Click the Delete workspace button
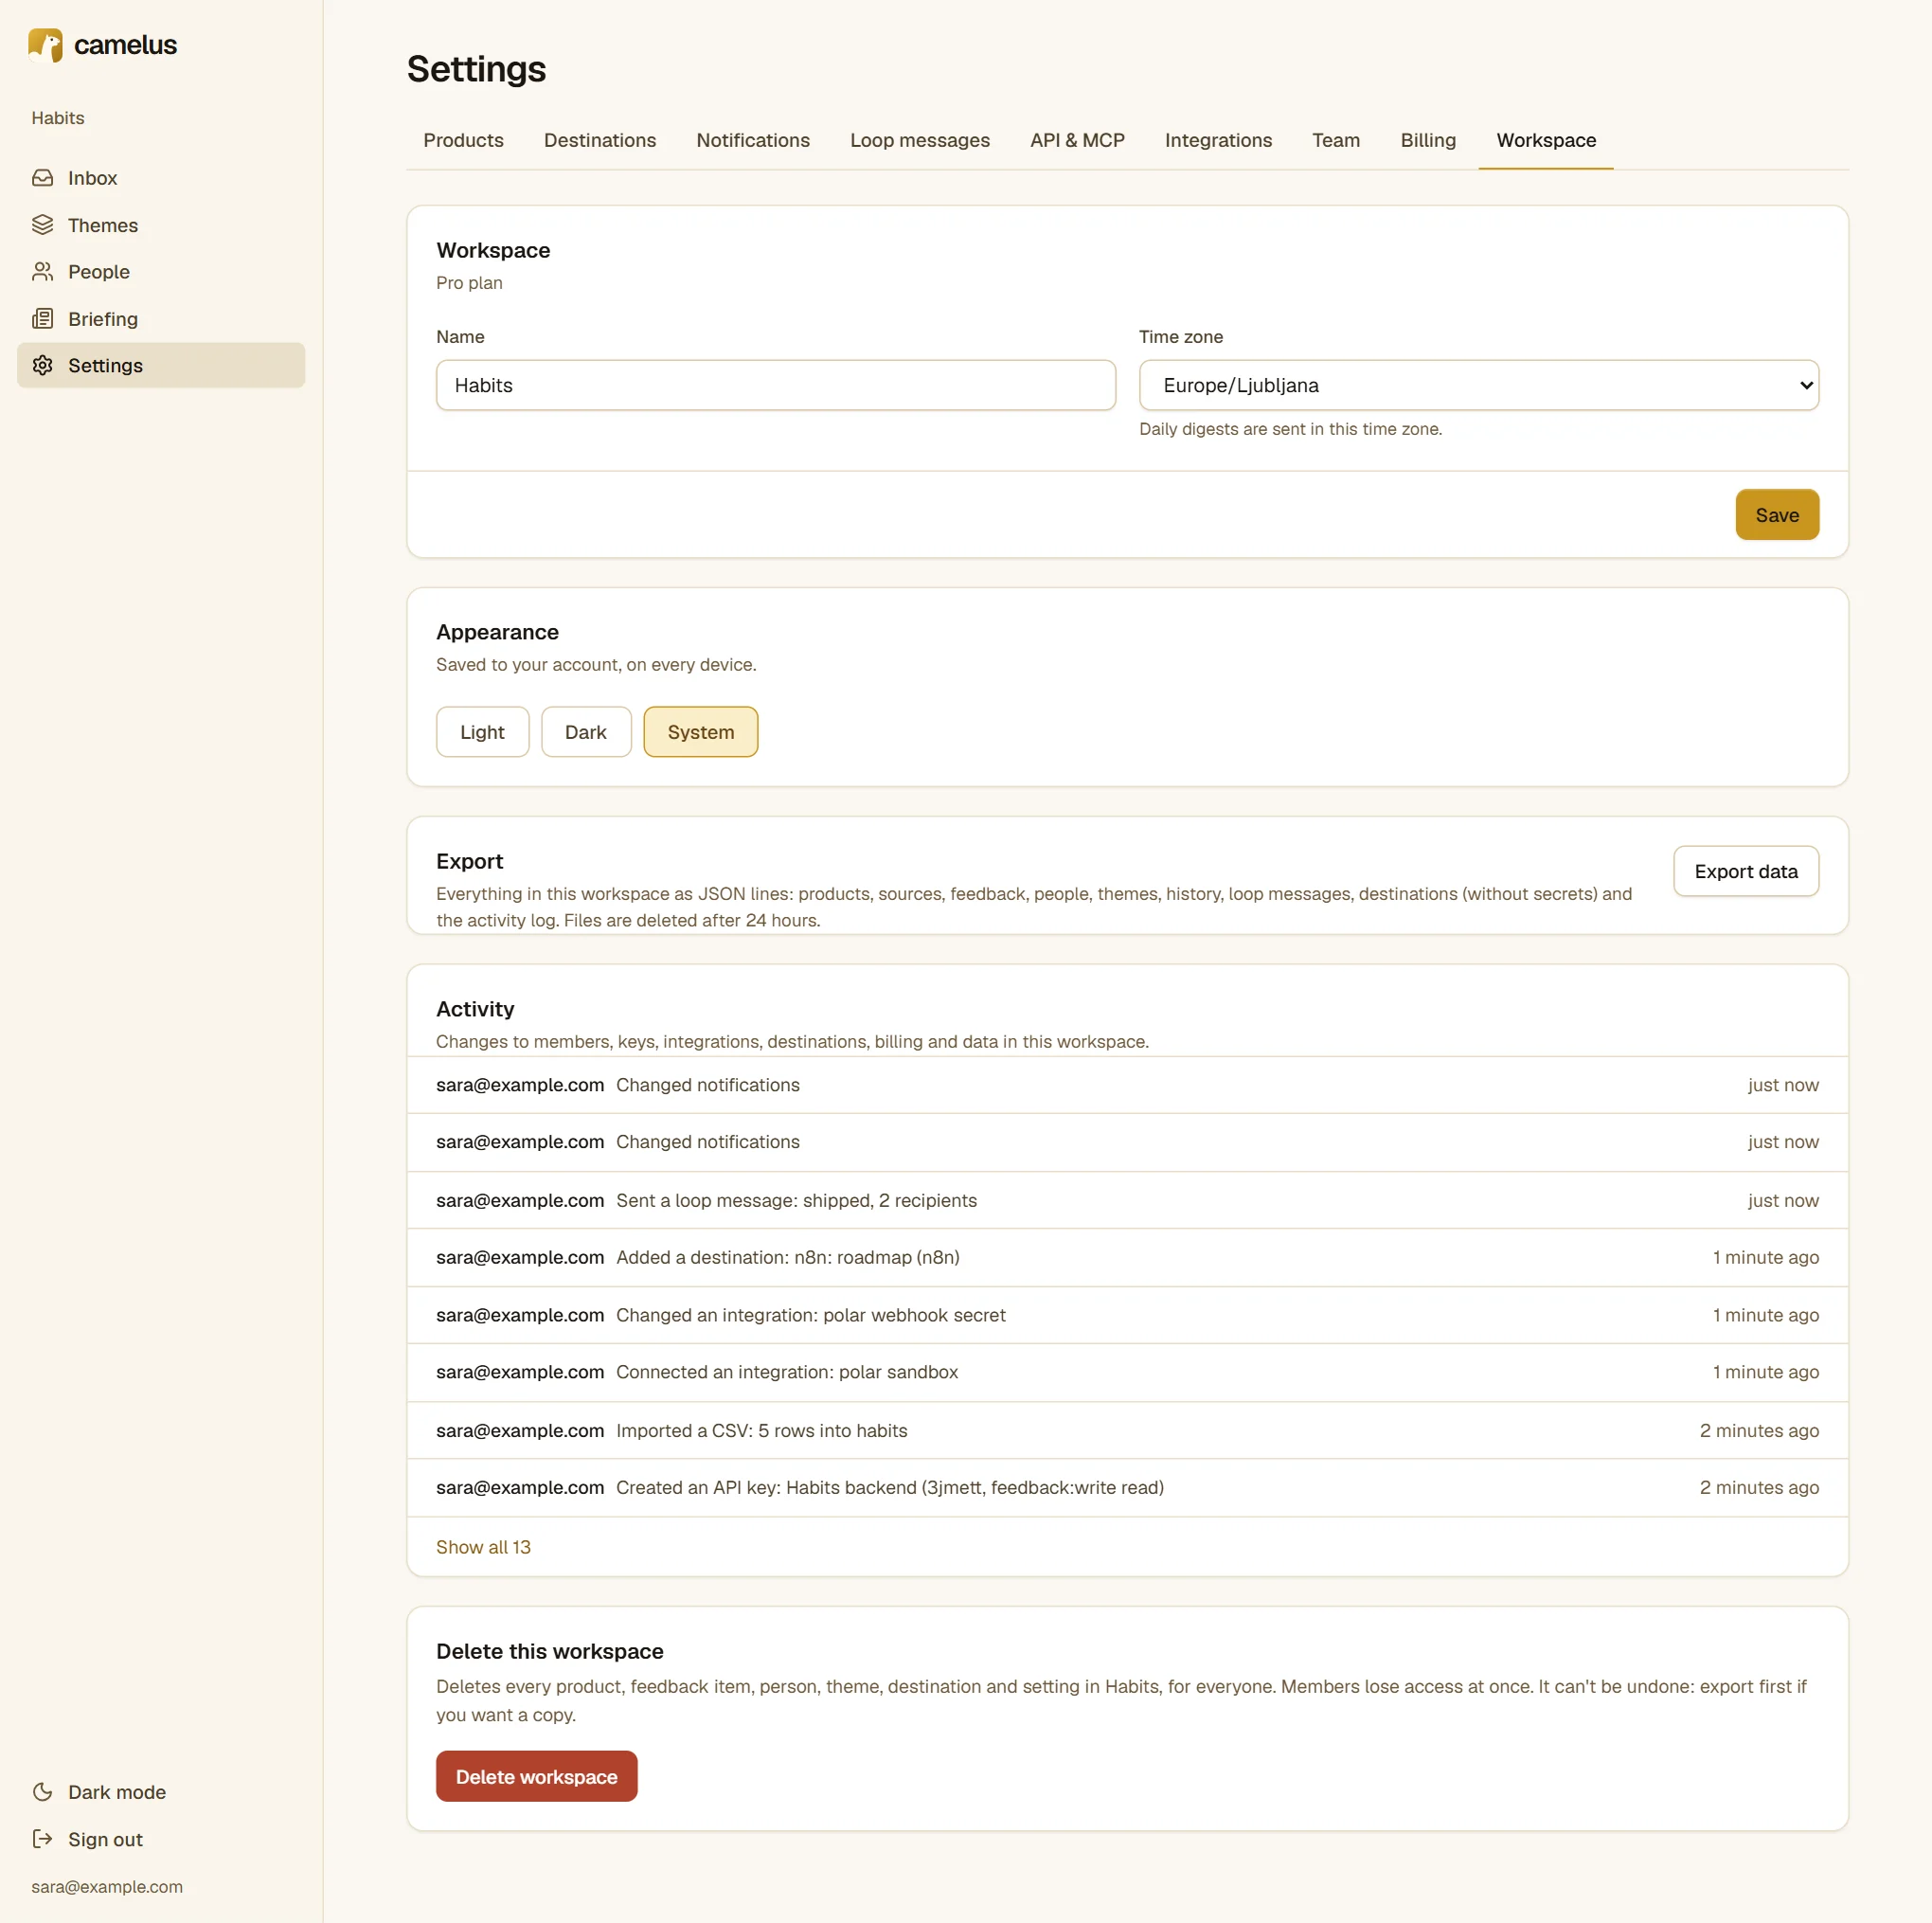This screenshot has height=1923, width=1932. point(537,1776)
